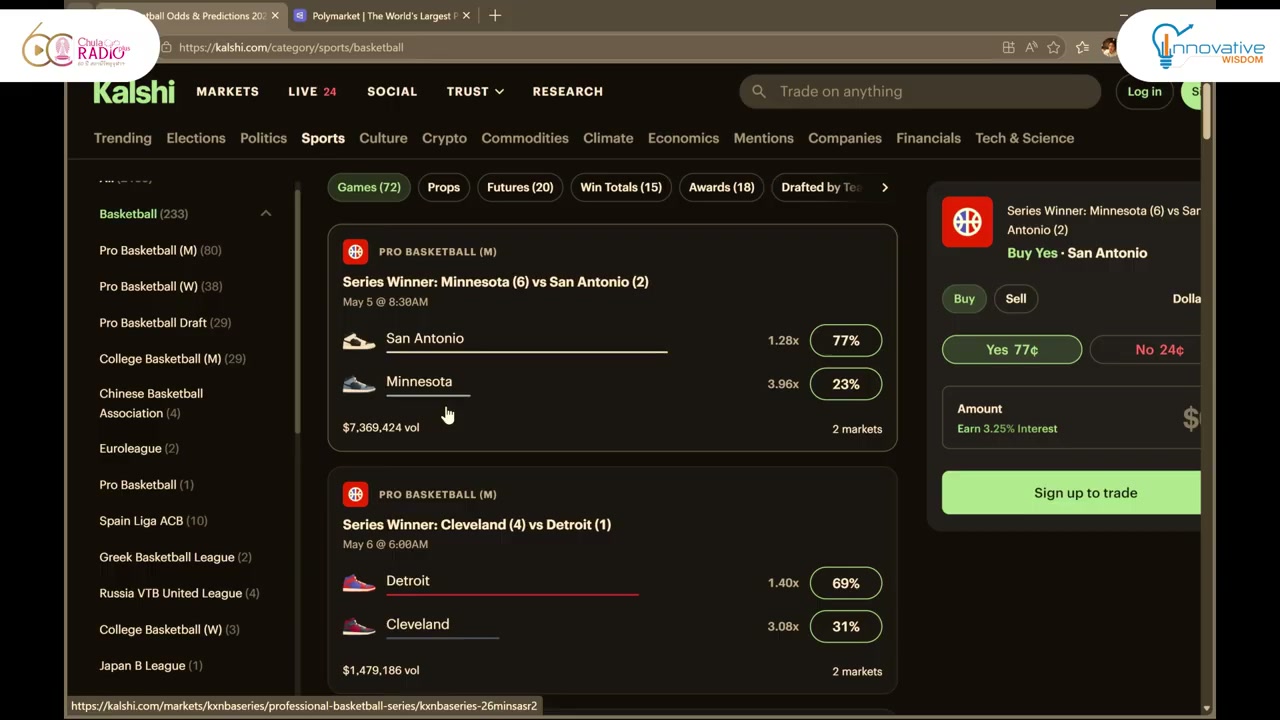
Task: Click Pro Basketball icon on Cleveland card
Action: tap(355, 494)
